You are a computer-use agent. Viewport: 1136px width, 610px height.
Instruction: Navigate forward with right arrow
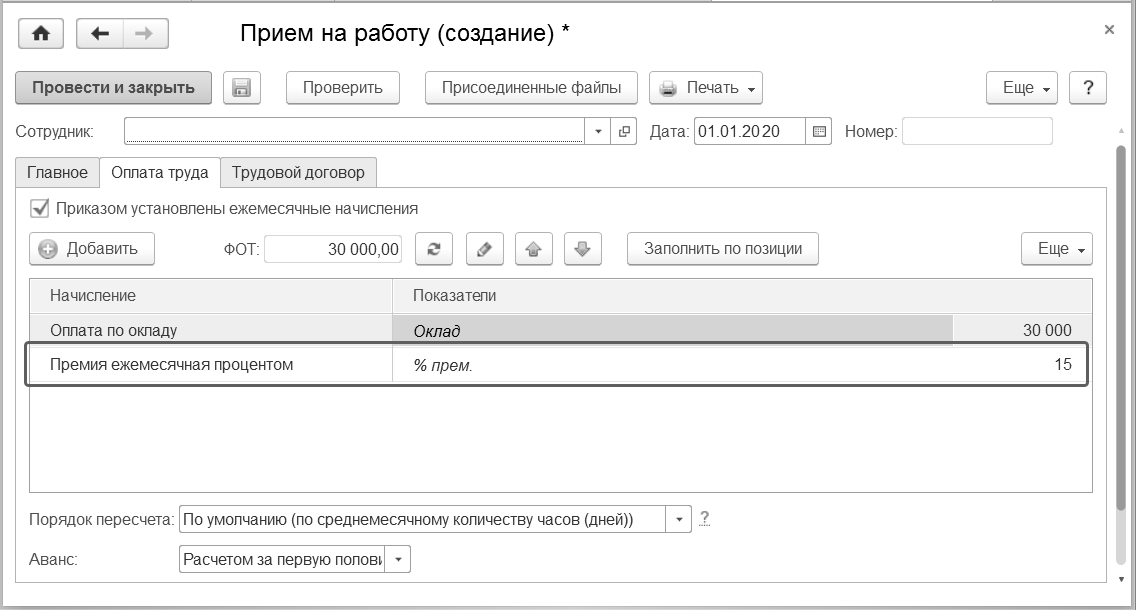[x=145, y=33]
